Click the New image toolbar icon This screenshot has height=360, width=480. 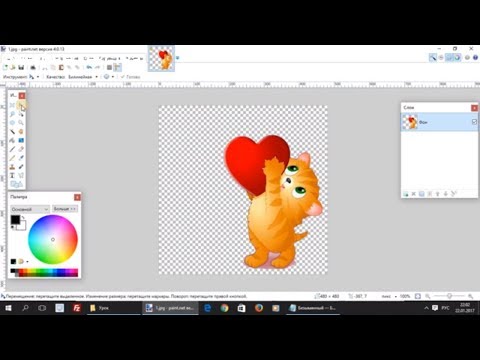tap(5, 67)
